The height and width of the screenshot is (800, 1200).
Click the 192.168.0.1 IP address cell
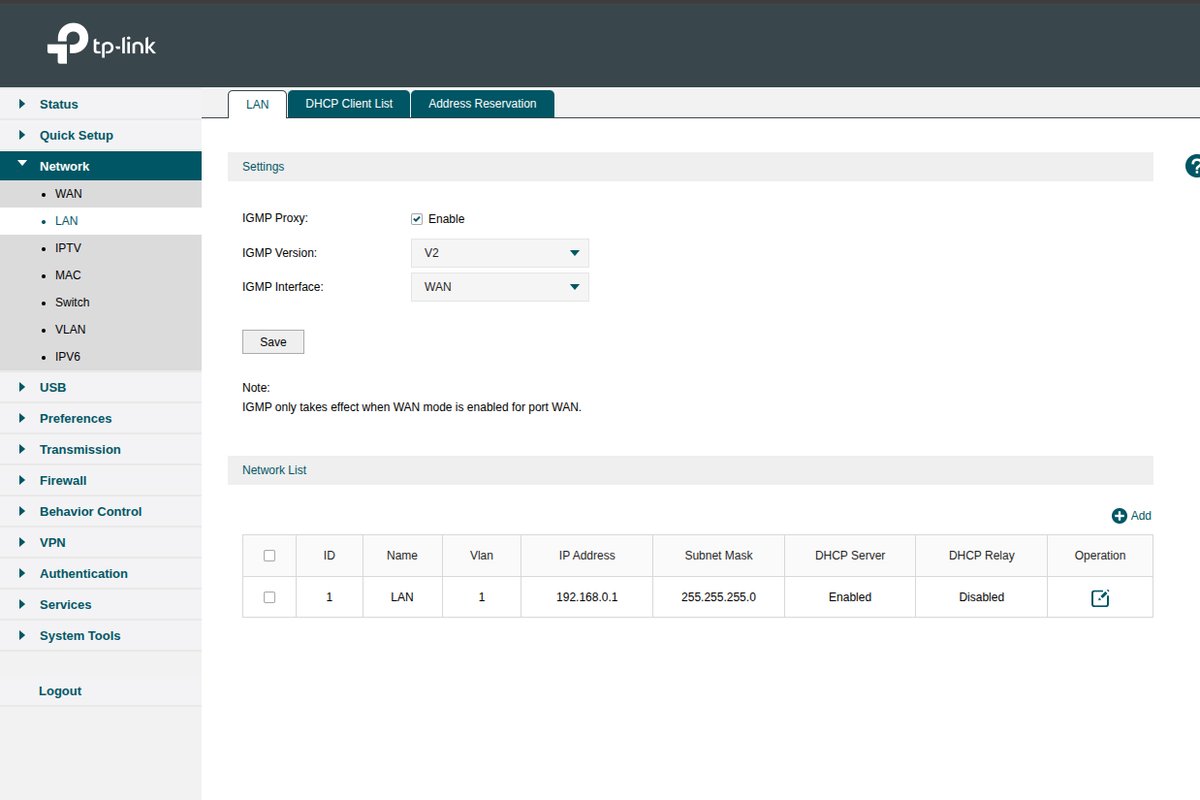[587, 597]
